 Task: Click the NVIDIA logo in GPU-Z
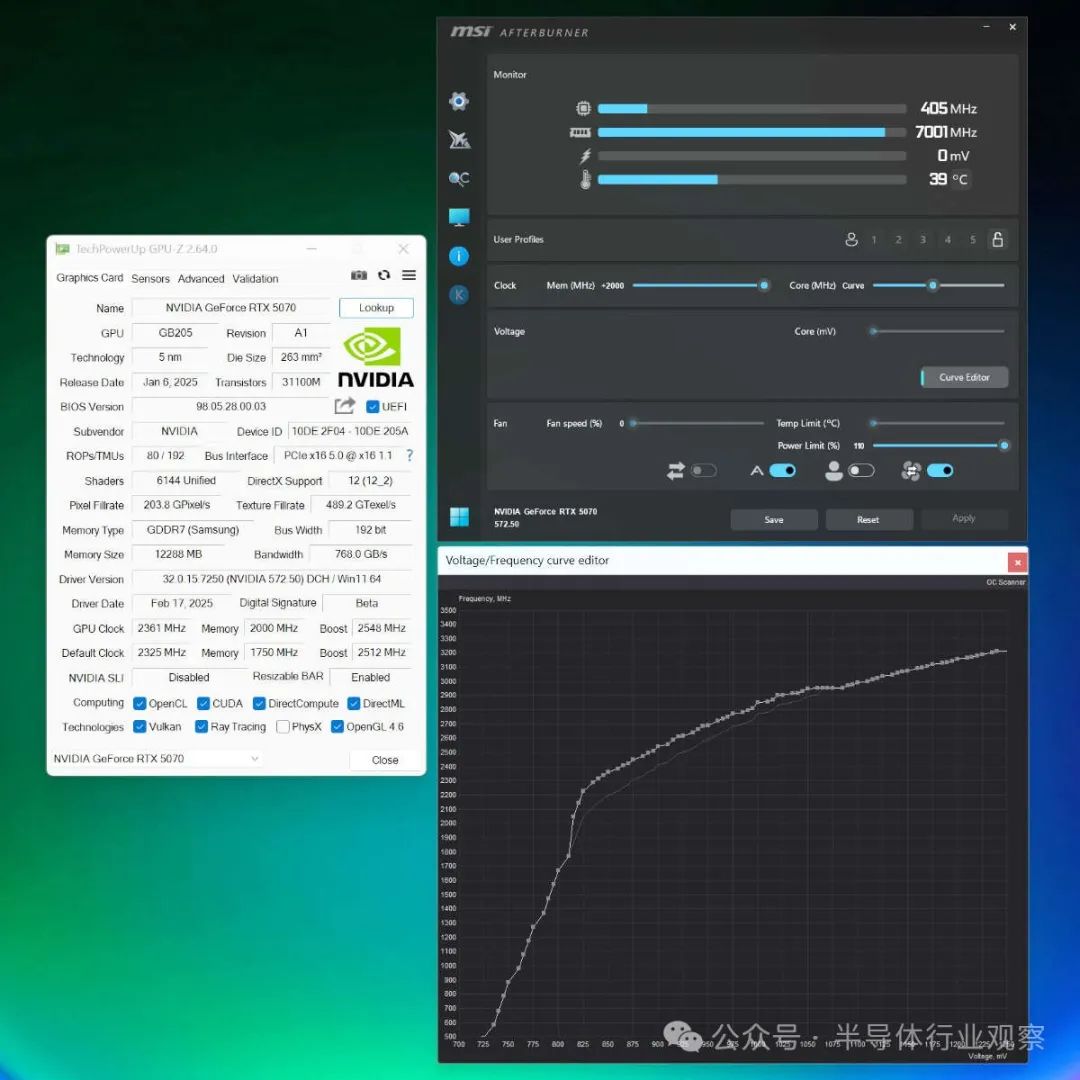point(375,357)
